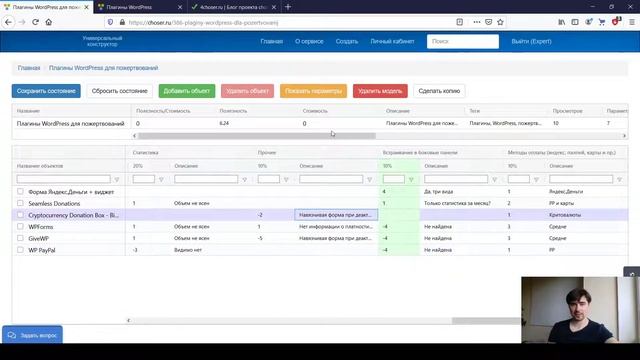Click the green Добавить объект button
640x360 pixels.
(187, 91)
